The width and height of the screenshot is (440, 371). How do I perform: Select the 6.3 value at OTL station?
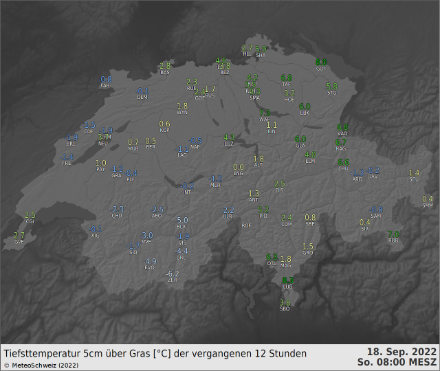(272, 257)
